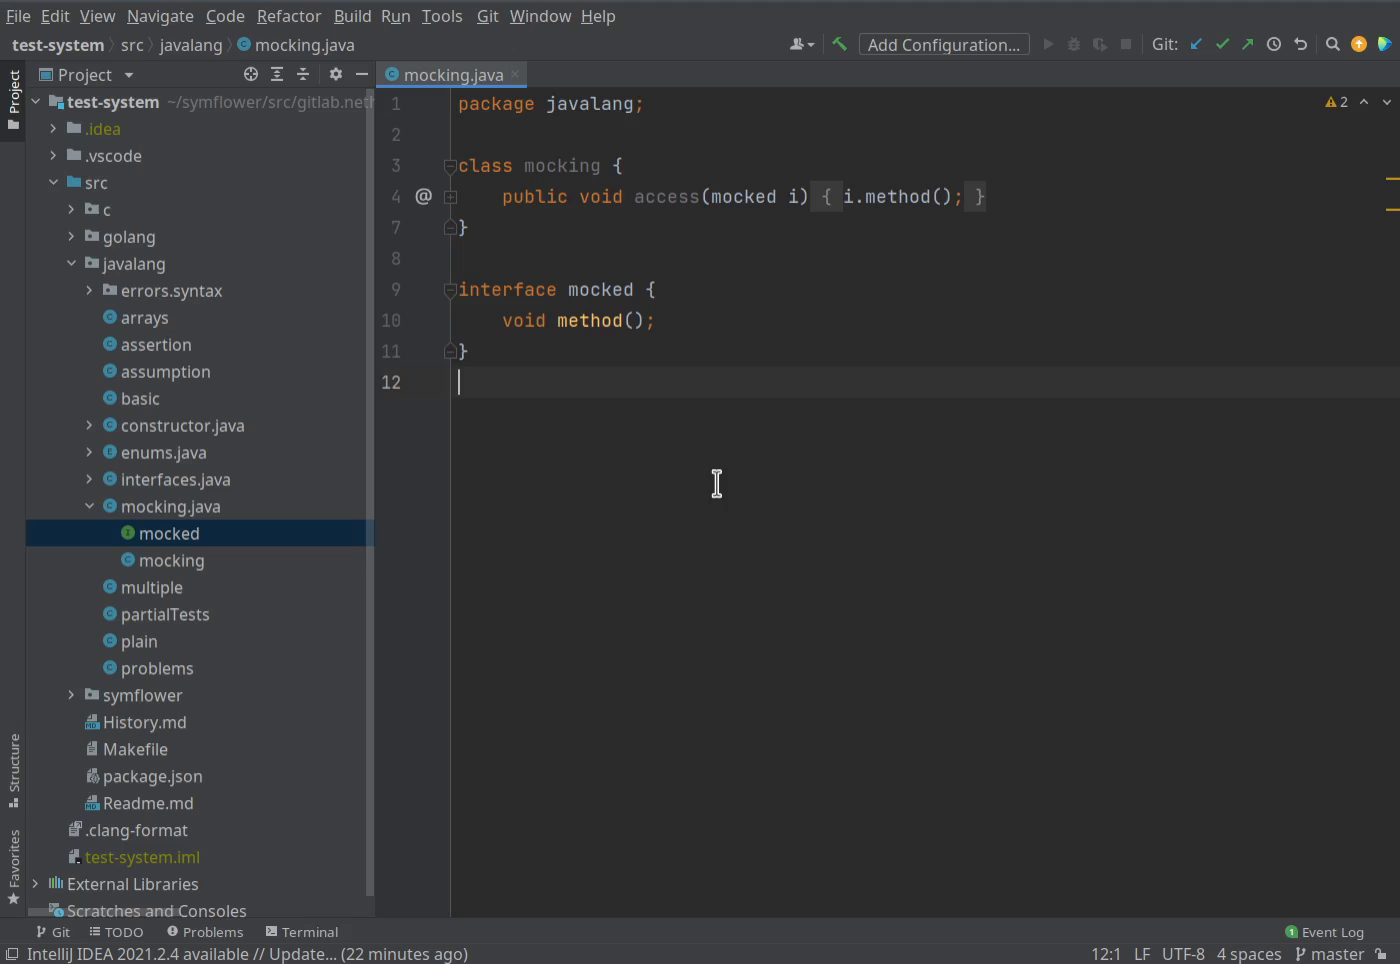Click Add Configuration button
This screenshot has width=1400, height=964.
pyautogui.click(x=944, y=44)
